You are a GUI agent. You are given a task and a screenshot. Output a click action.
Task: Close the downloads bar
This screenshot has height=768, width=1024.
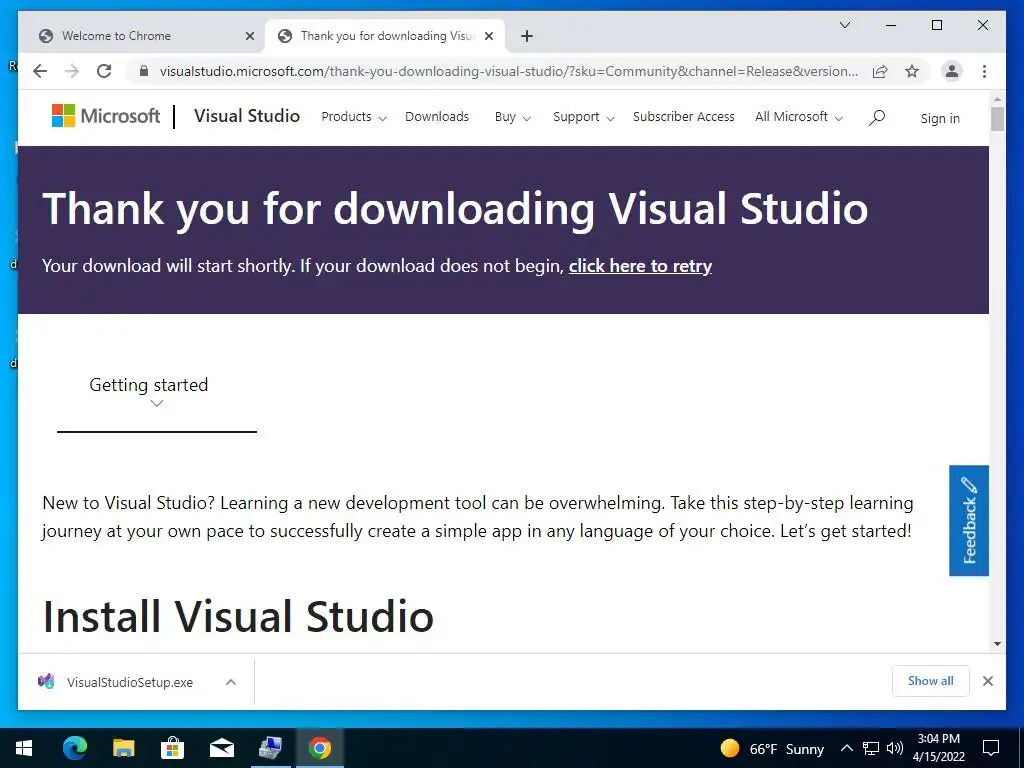click(x=987, y=681)
